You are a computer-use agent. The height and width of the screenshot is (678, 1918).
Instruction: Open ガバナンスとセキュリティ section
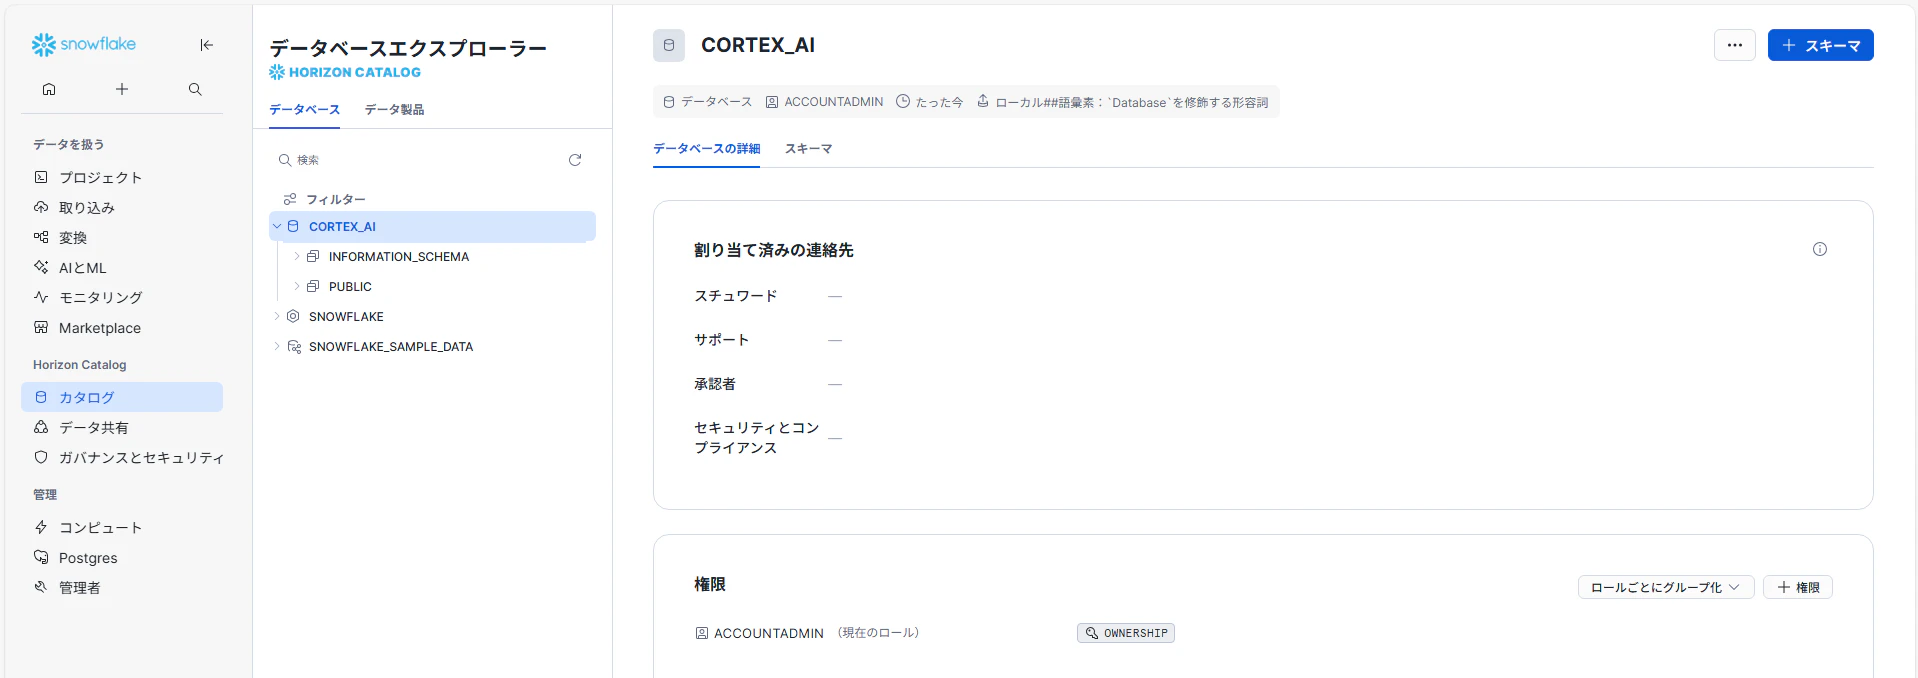[x=122, y=457]
